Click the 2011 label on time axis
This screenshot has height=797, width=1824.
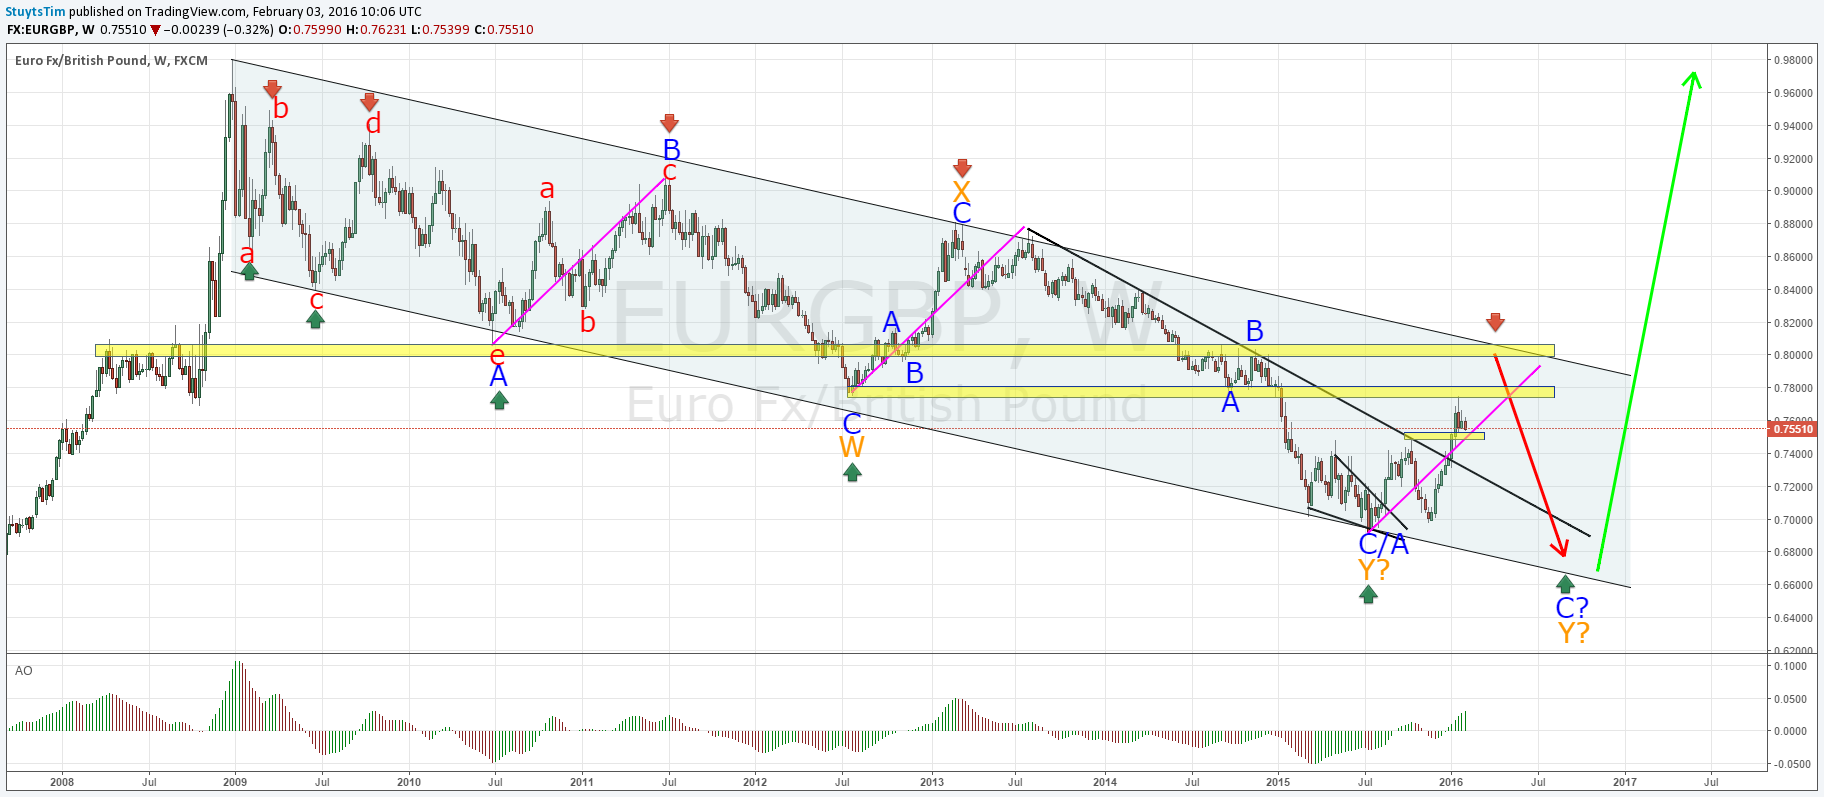pos(582,782)
